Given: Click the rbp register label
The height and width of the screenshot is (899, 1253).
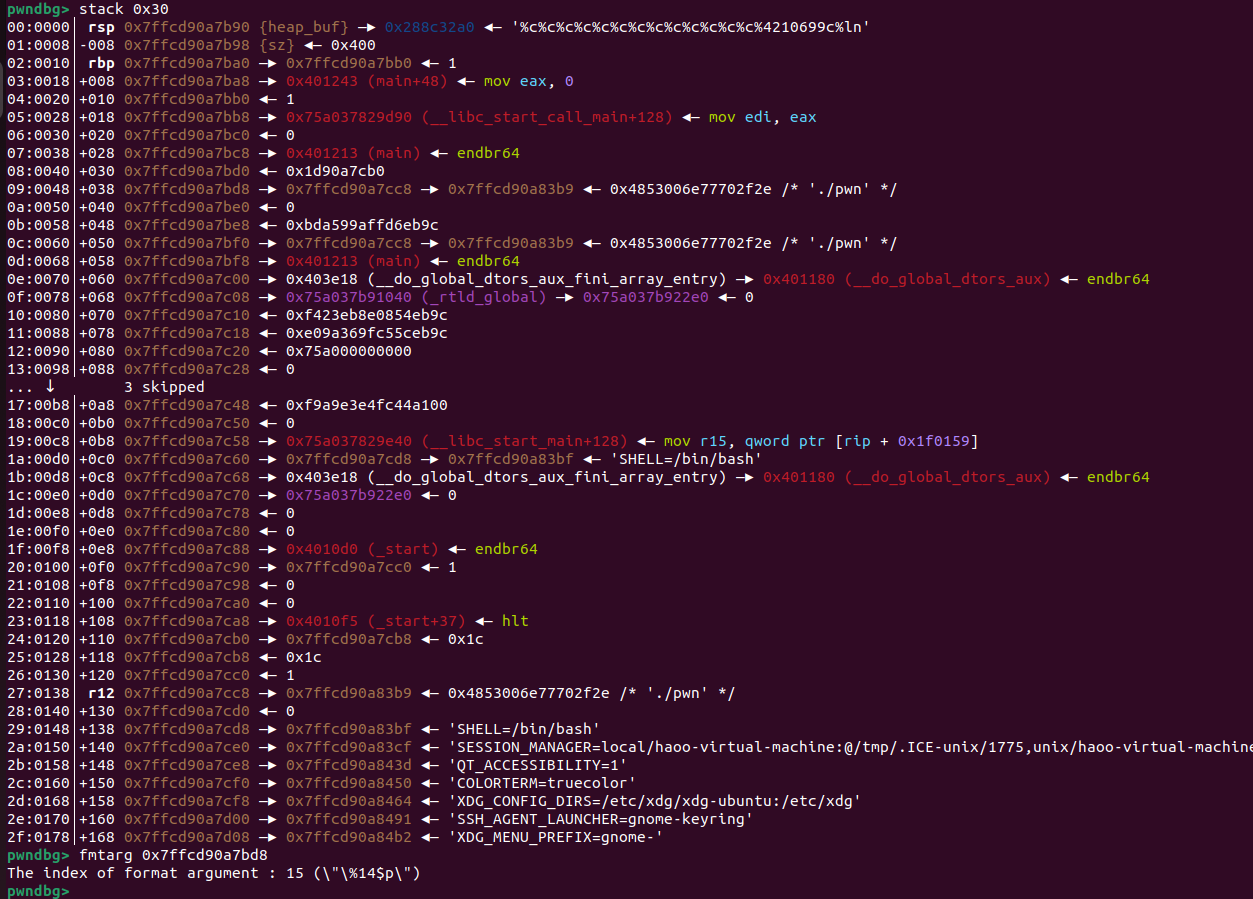Looking at the screenshot, I should pos(101,63).
